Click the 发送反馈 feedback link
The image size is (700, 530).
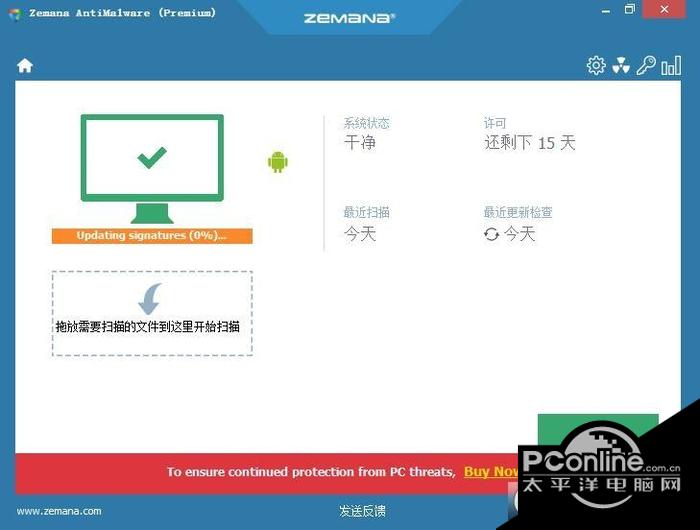point(362,511)
